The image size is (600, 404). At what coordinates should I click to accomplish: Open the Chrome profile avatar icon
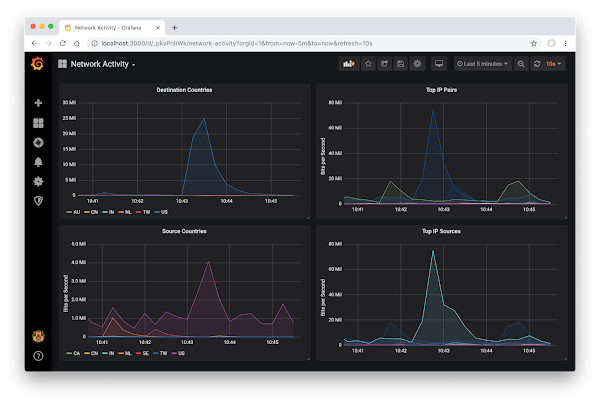(x=551, y=43)
